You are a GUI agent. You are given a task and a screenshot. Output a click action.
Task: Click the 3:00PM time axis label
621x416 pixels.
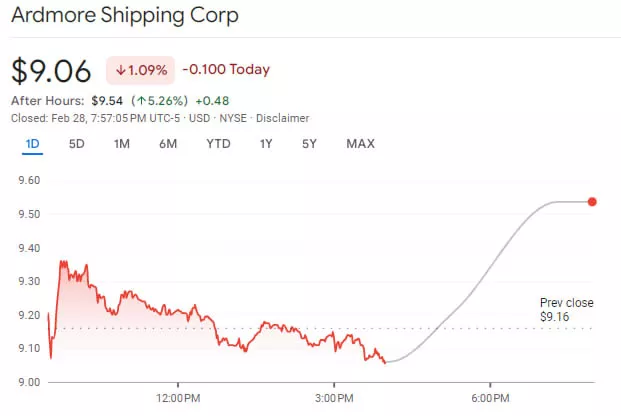(x=333, y=399)
